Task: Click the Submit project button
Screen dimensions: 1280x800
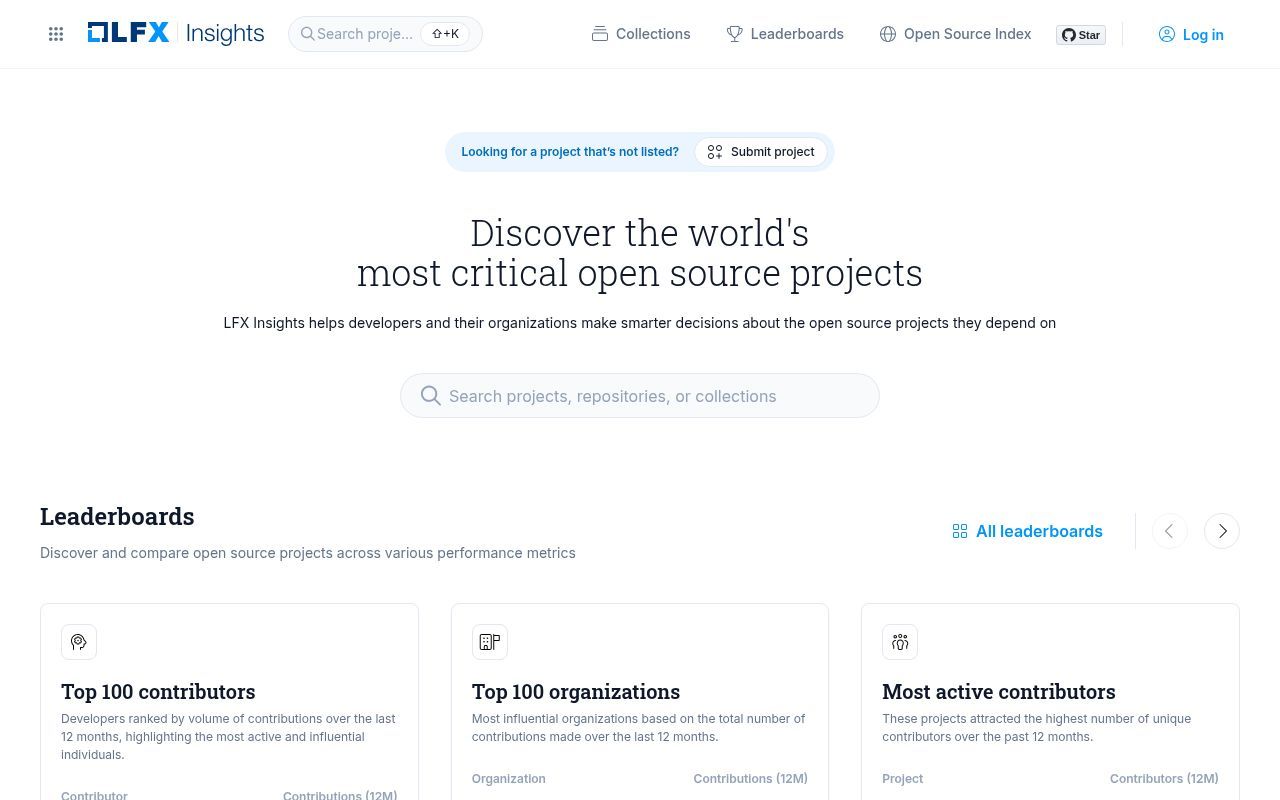Action: pos(761,152)
